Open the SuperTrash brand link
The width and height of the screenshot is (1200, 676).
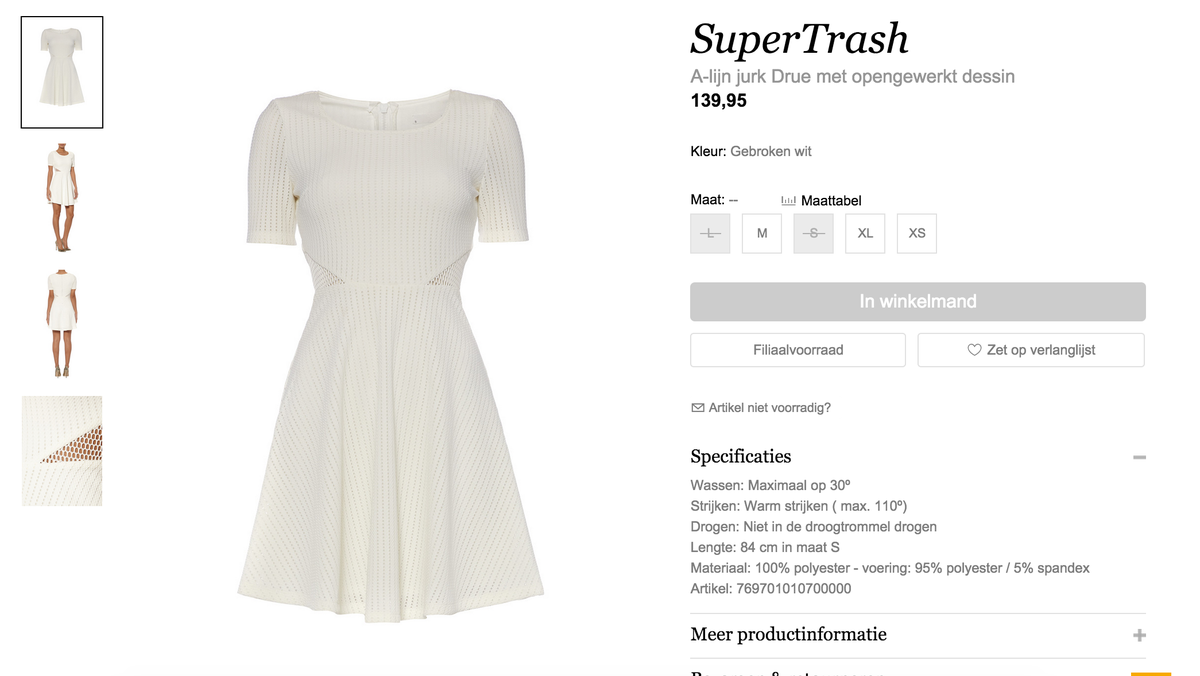[x=800, y=39]
